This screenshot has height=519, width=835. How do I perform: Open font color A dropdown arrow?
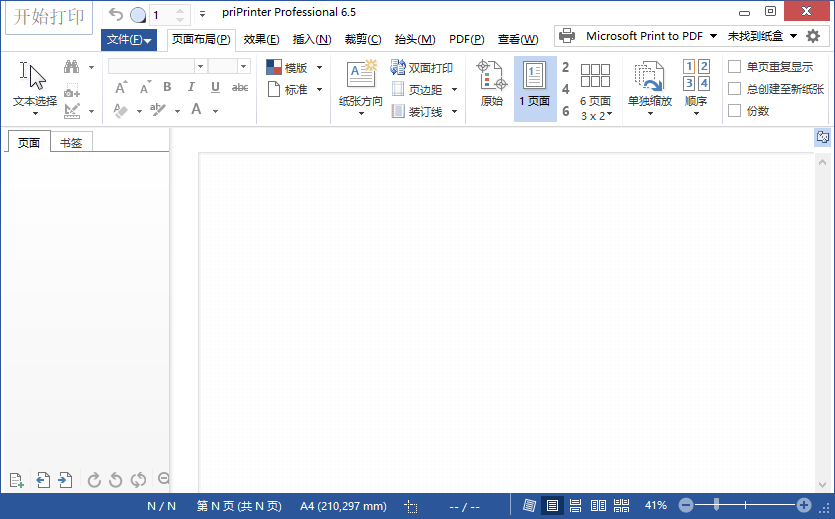216,111
